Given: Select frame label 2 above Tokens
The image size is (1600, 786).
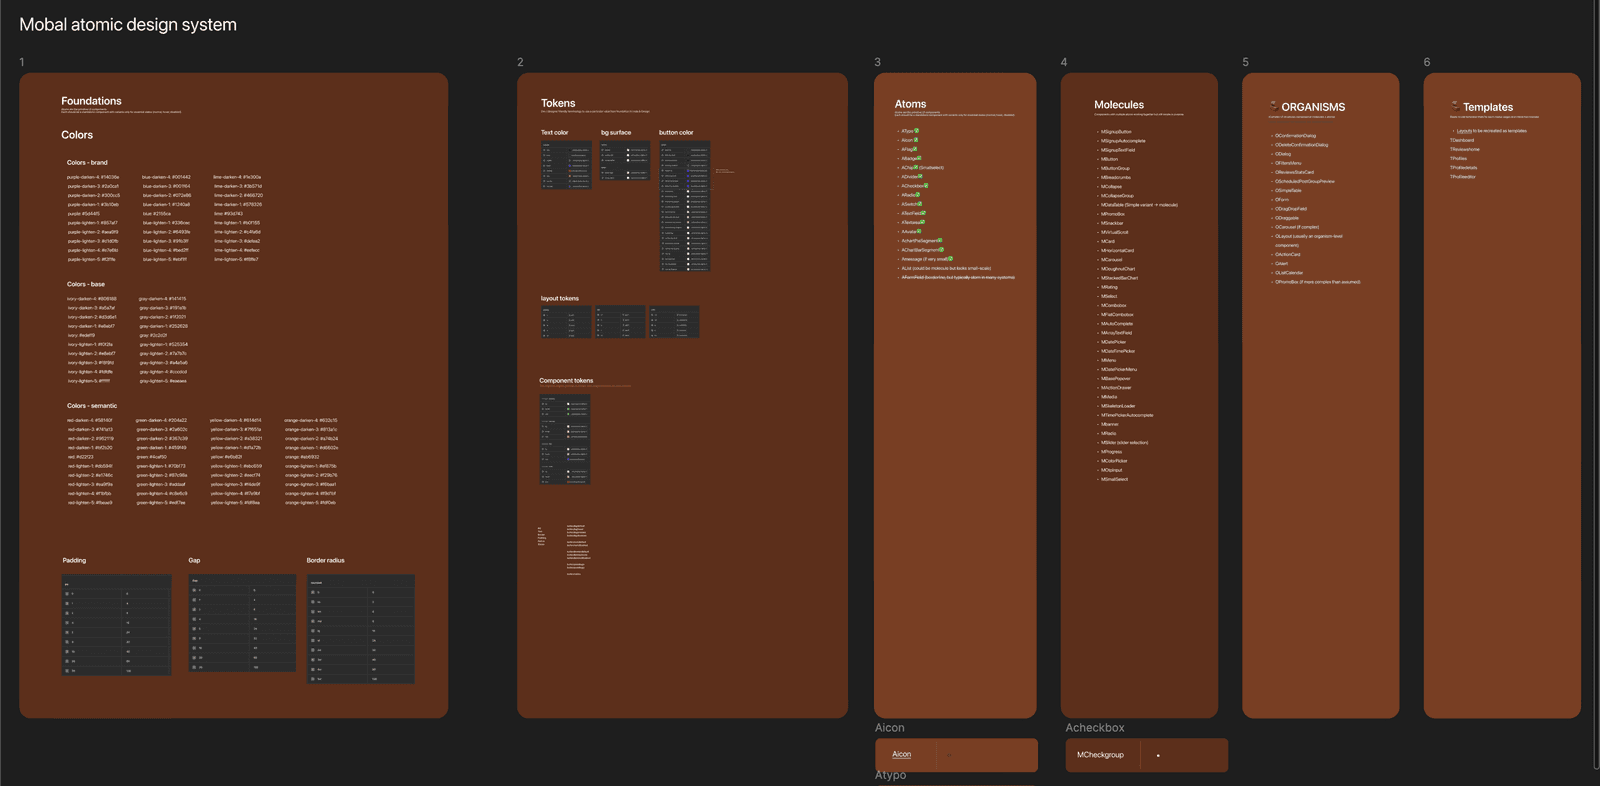Looking at the screenshot, I should click(520, 62).
